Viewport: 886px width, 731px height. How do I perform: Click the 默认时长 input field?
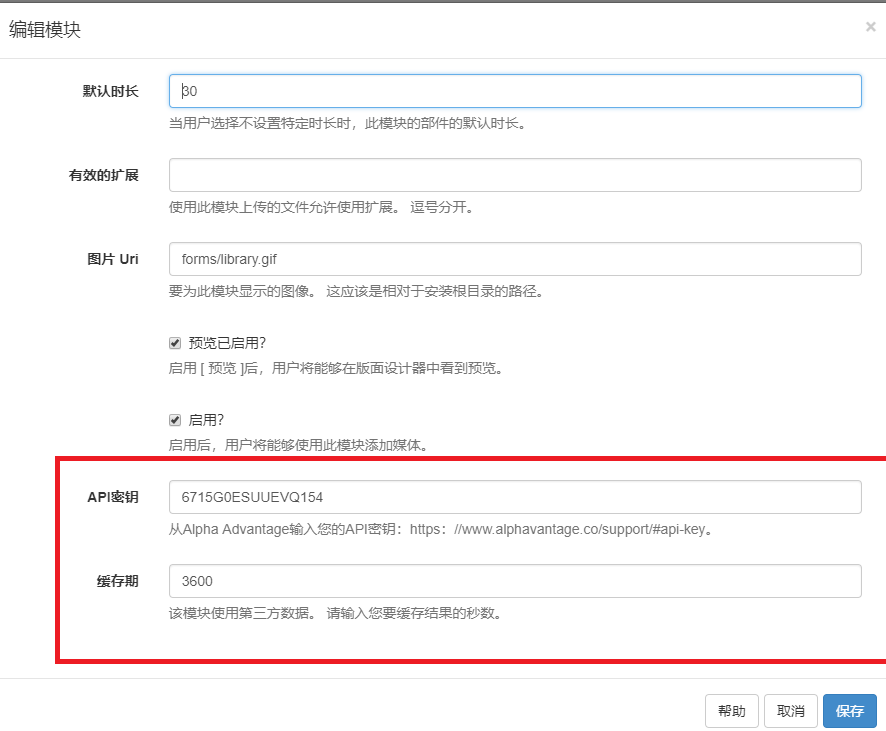[515, 91]
